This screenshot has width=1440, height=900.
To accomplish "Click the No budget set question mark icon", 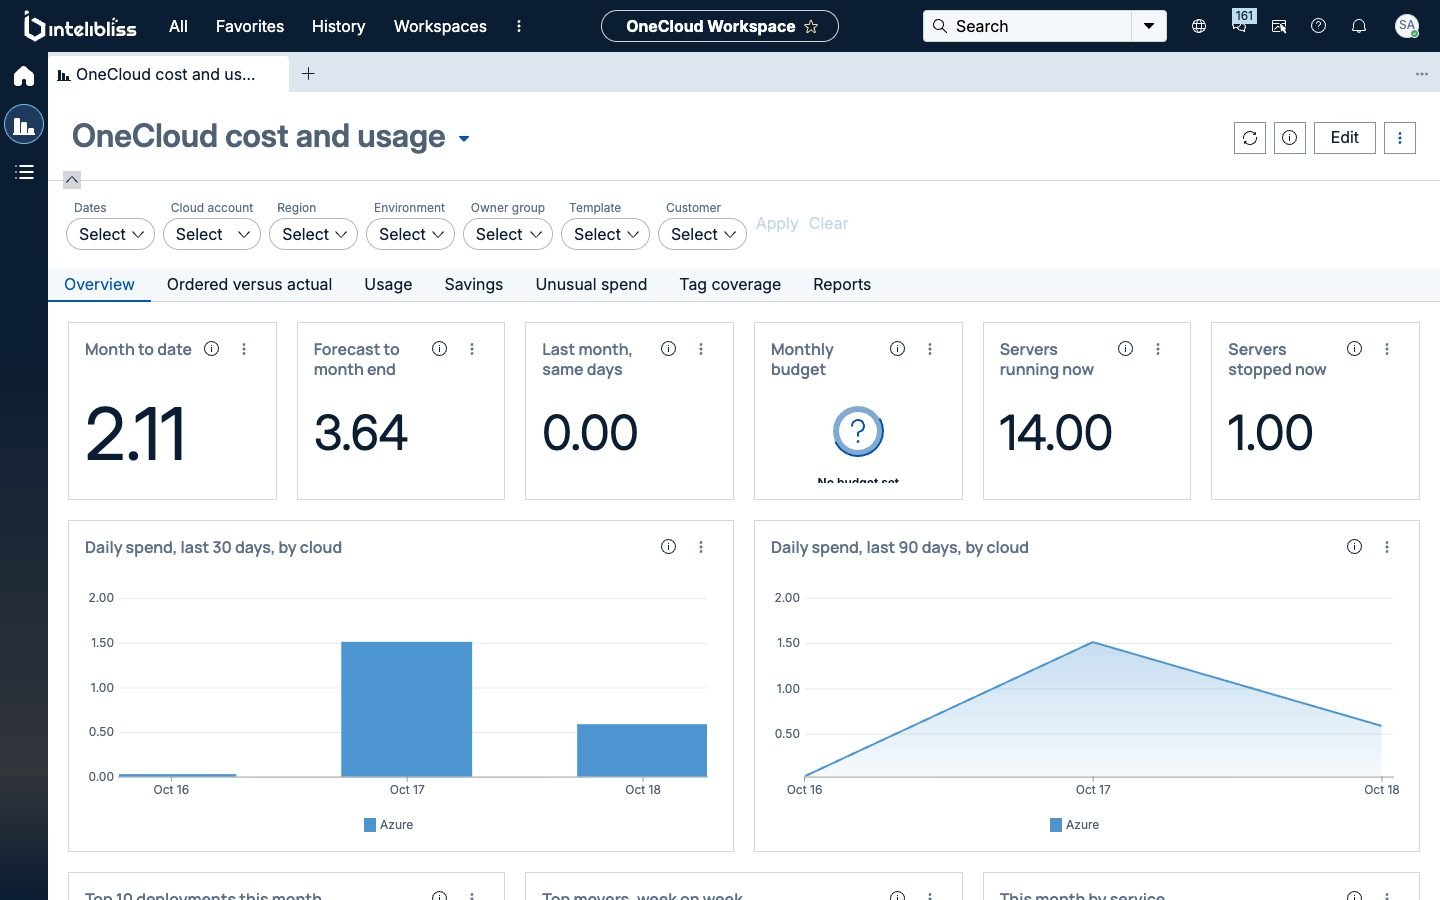I will 858,432.
